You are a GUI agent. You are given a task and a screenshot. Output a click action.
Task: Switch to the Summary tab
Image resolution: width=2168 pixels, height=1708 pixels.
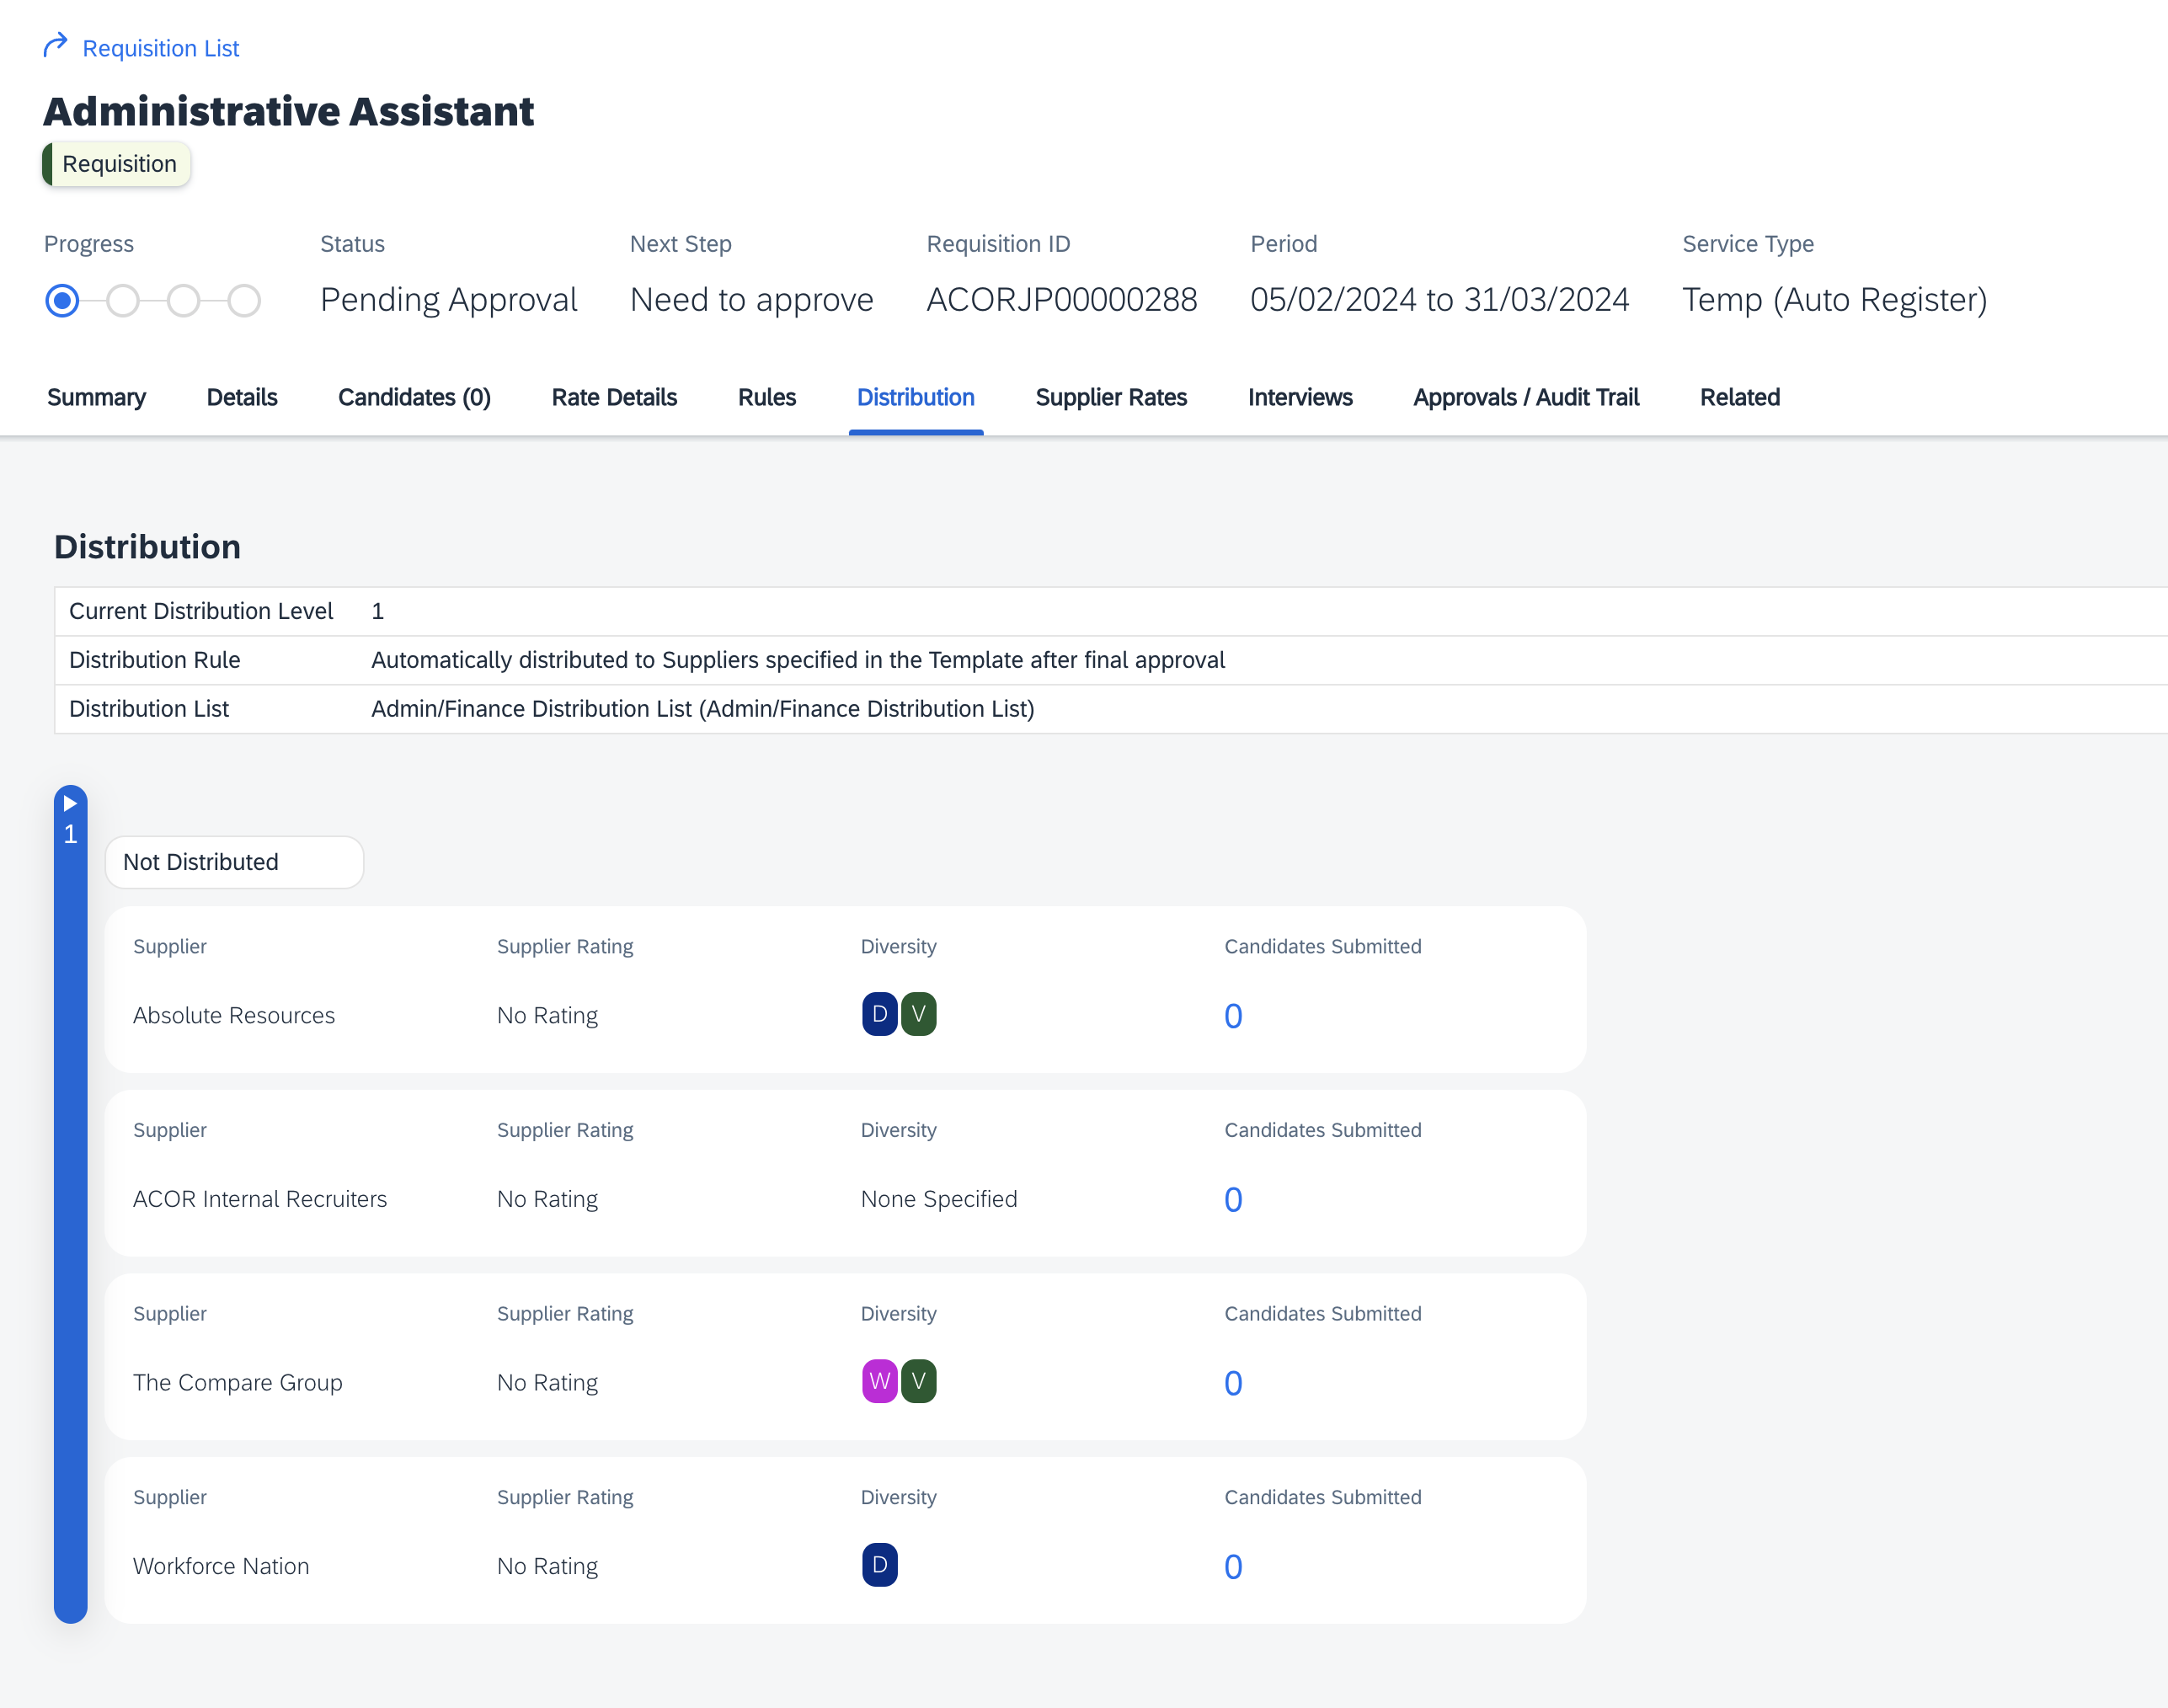click(96, 397)
